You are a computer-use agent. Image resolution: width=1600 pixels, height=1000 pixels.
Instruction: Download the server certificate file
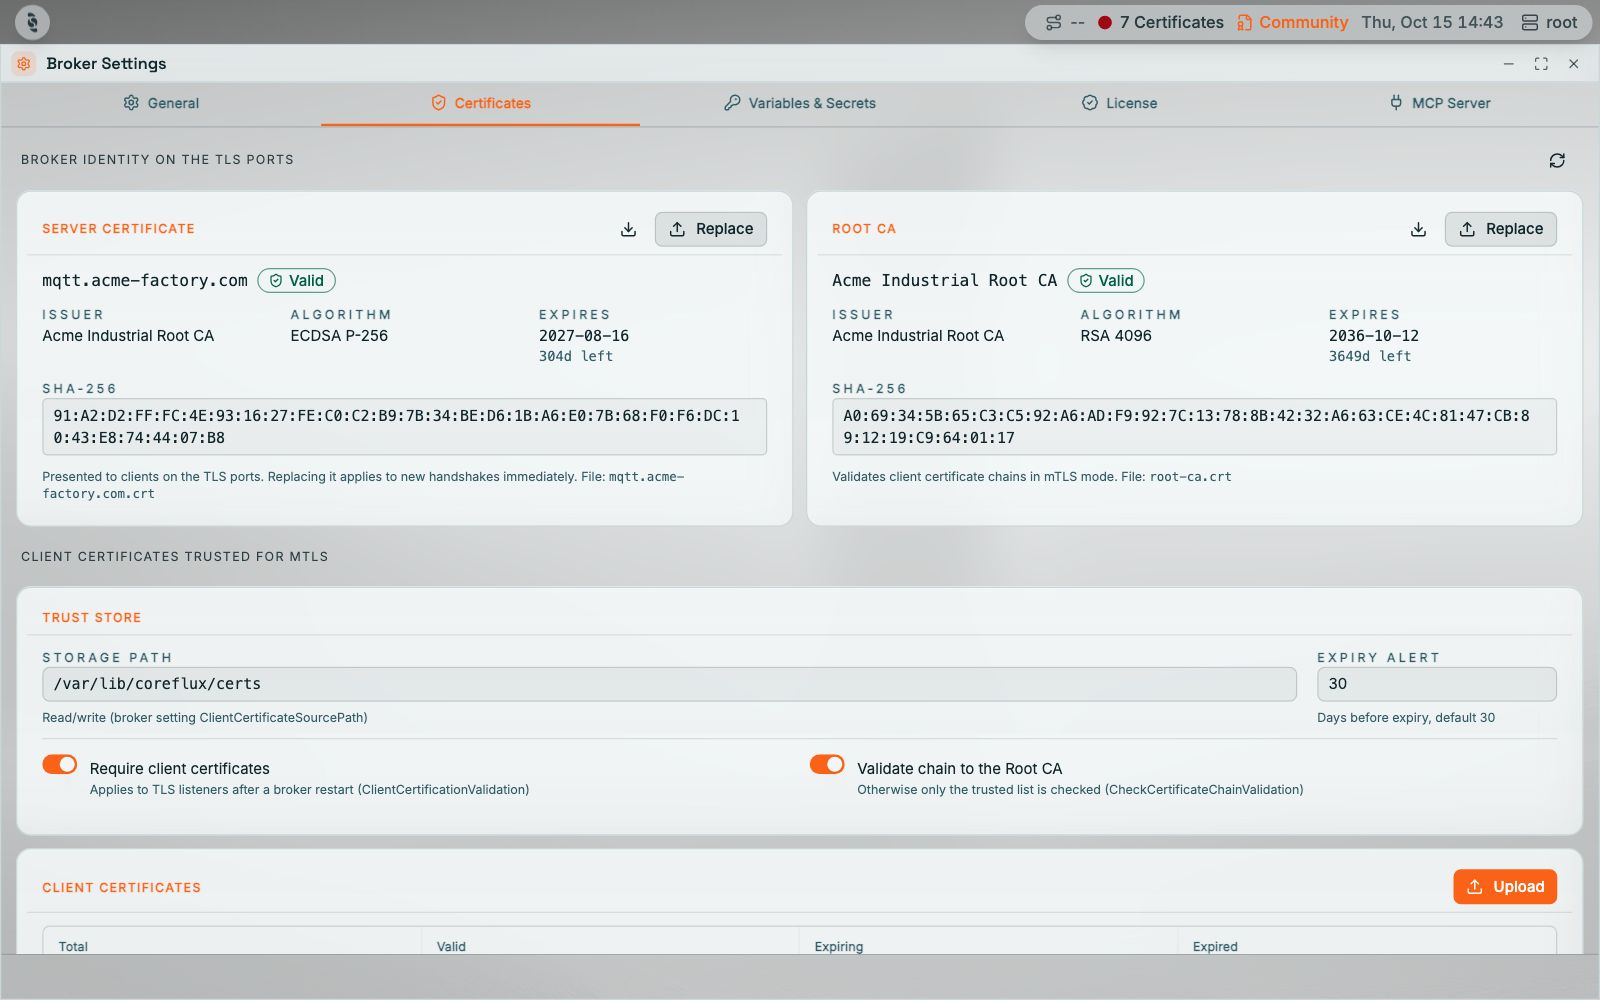point(628,229)
